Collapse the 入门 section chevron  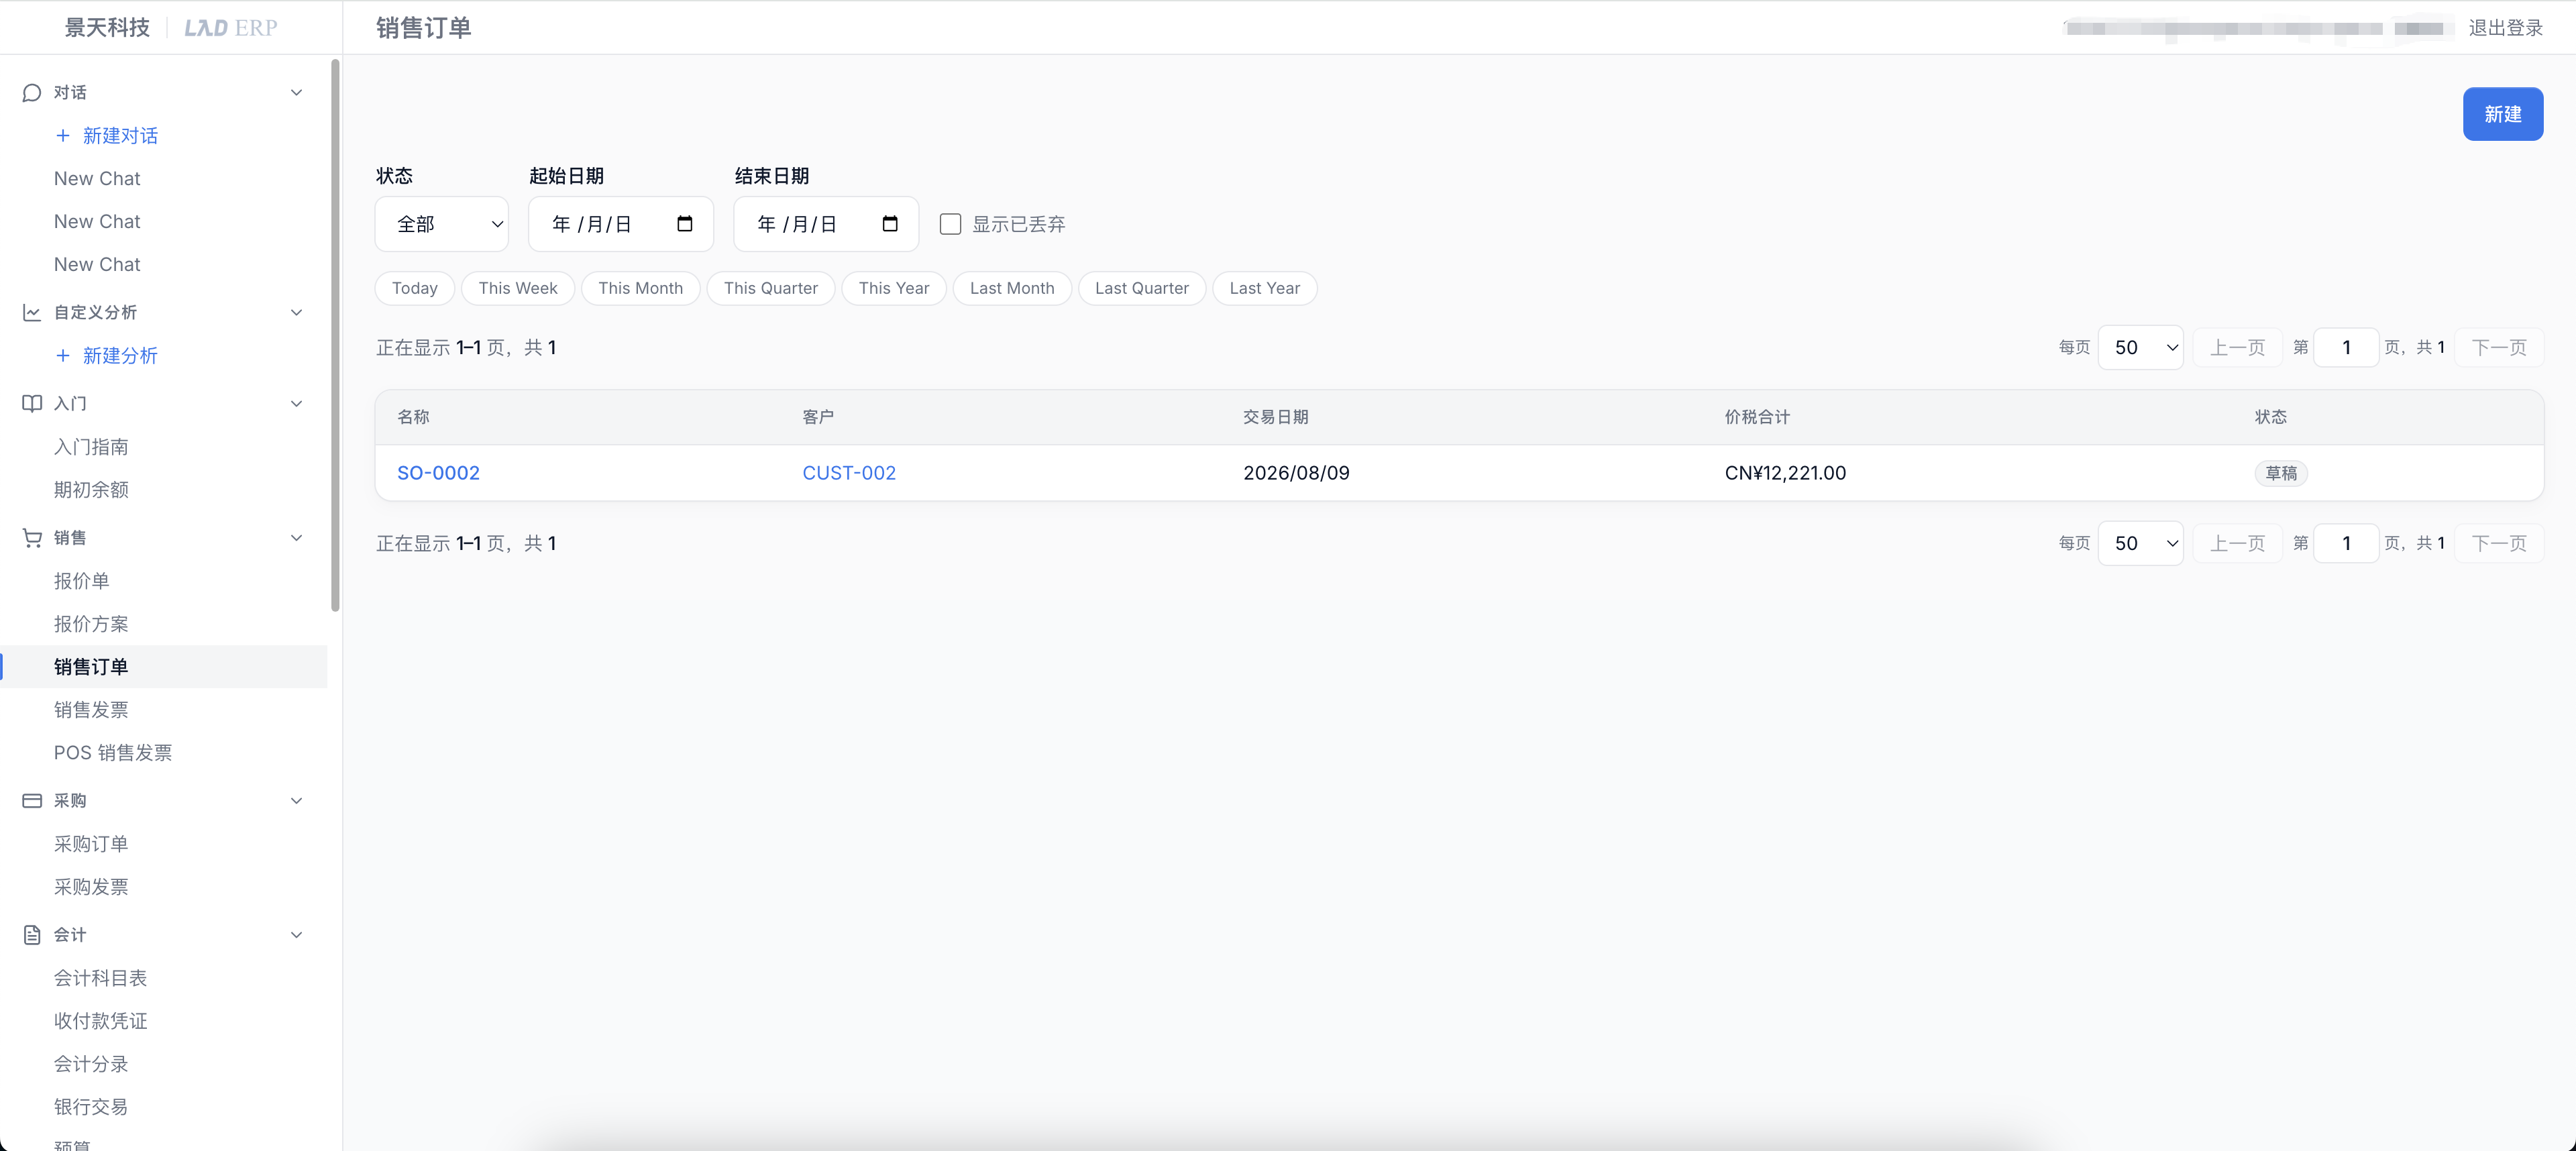[x=296, y=403]
